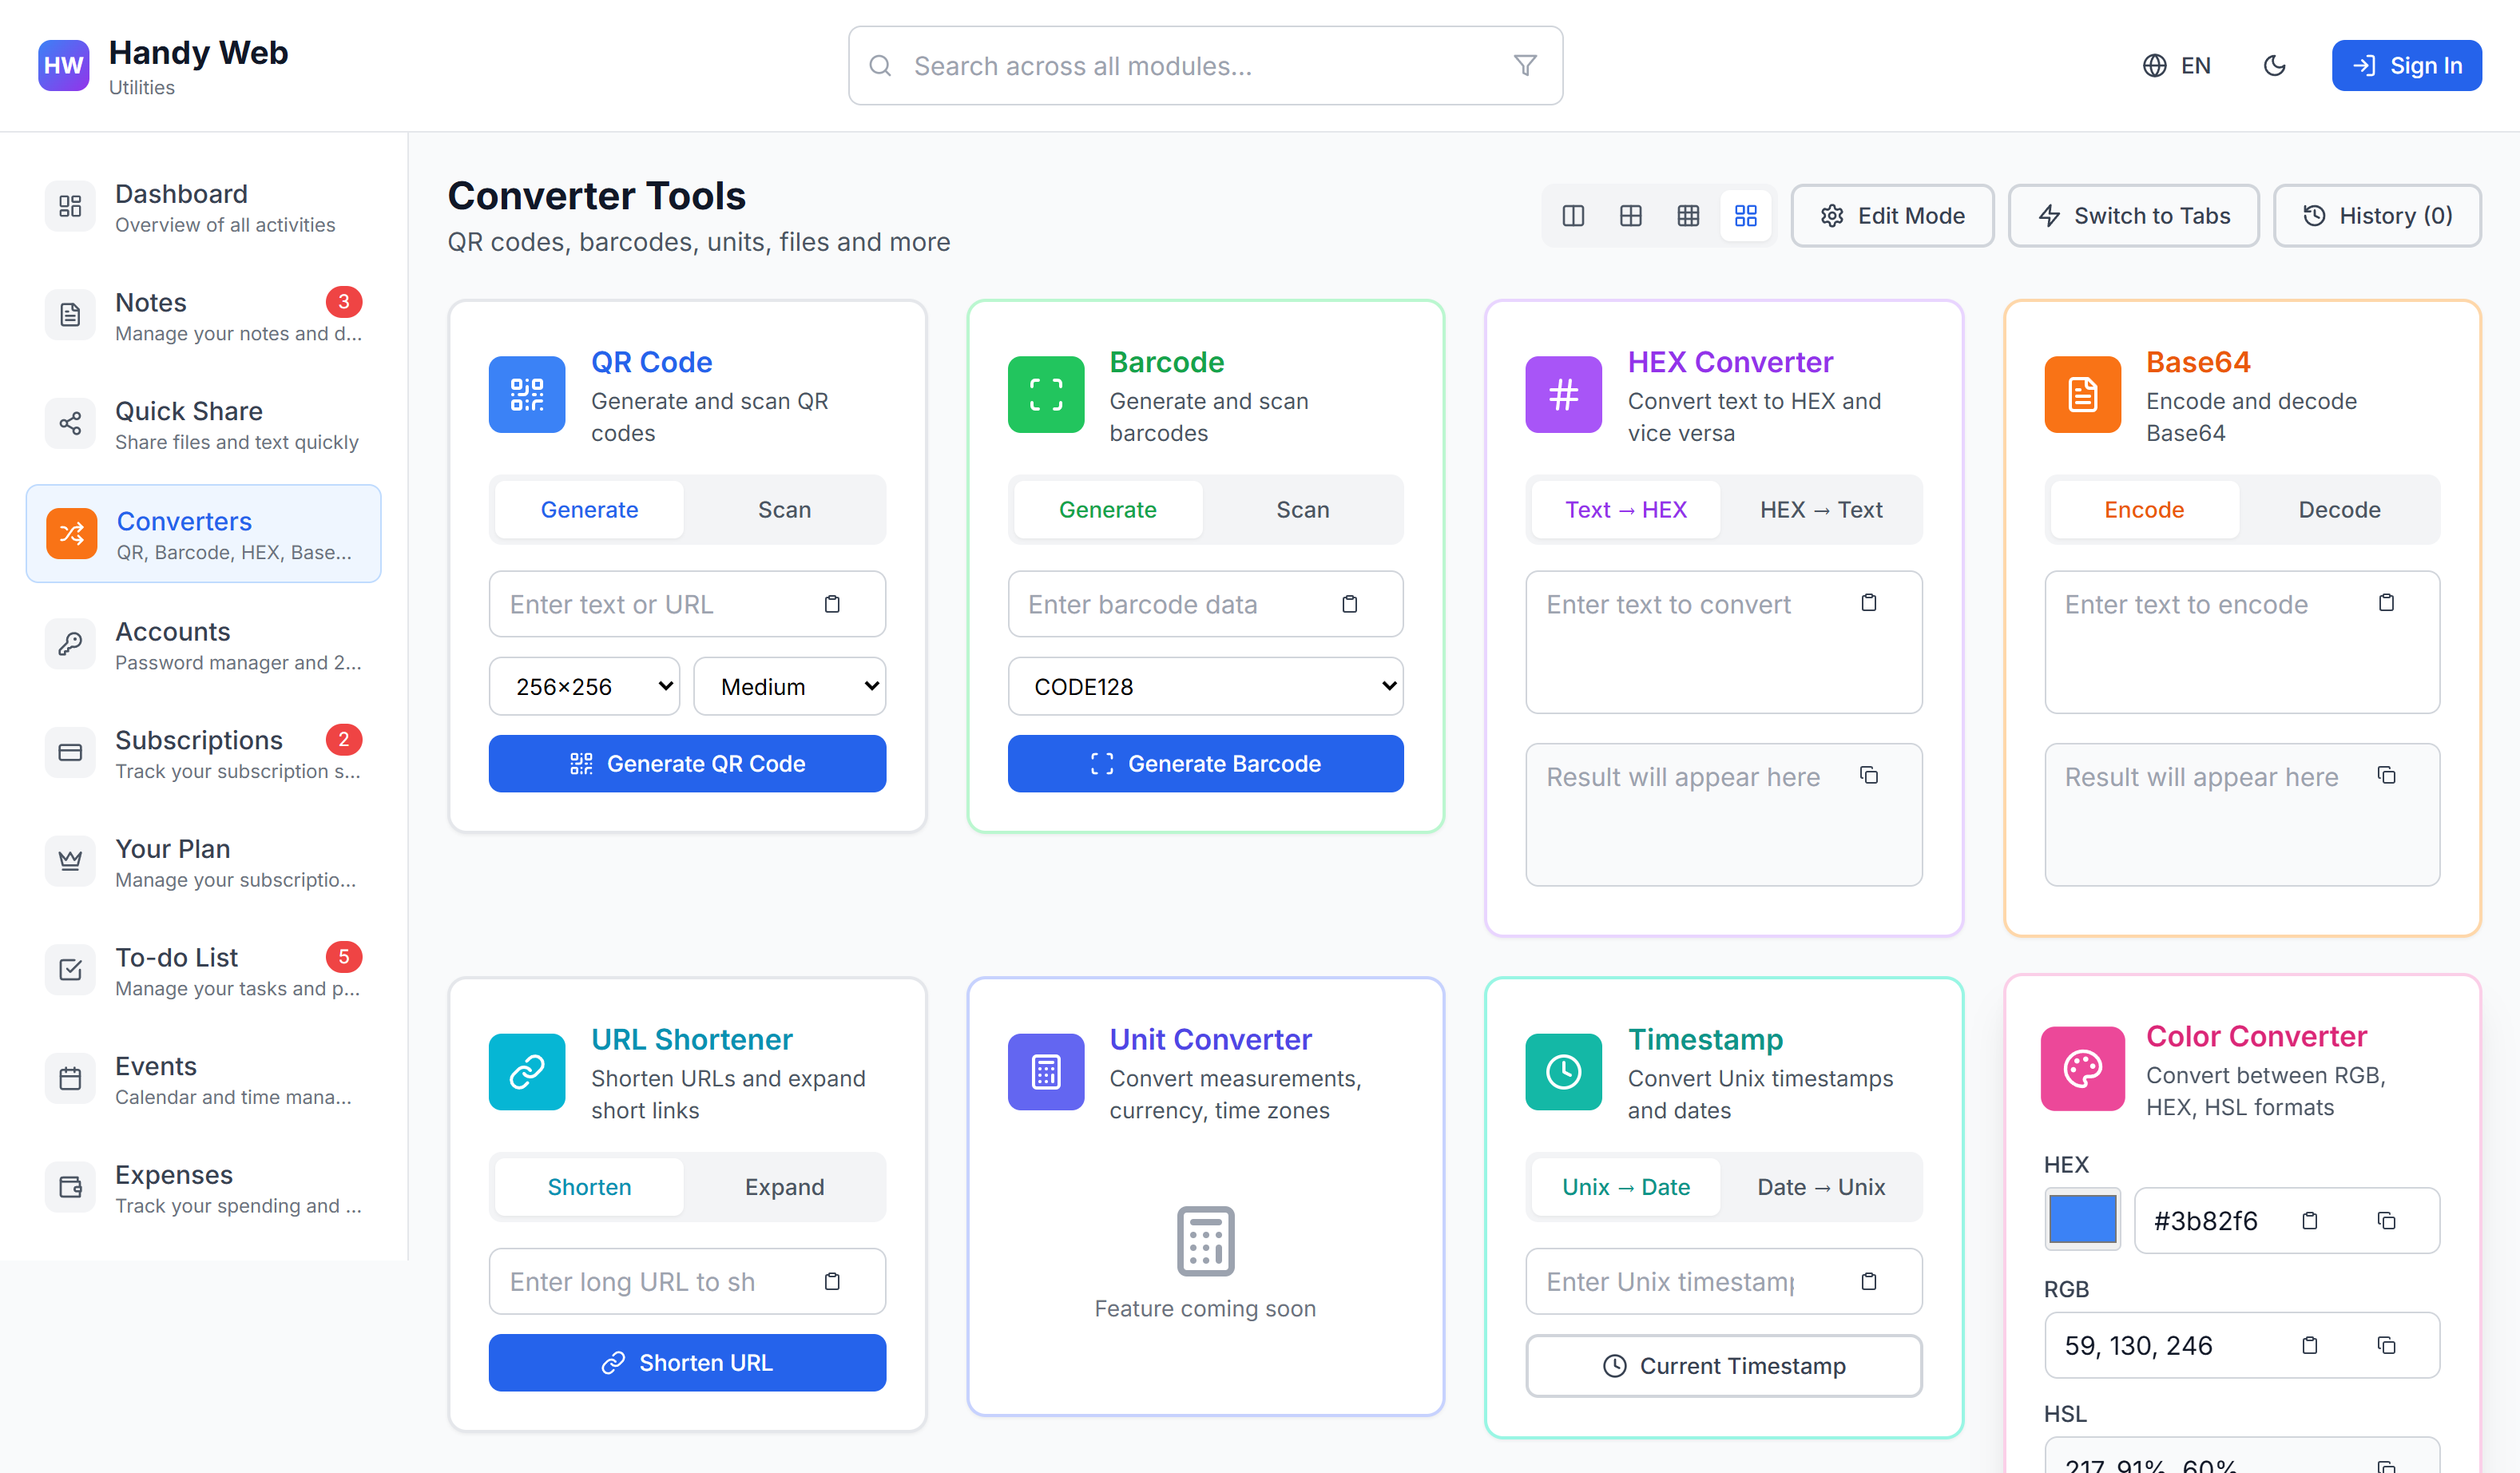Switch the QR Code card to Scan
This screenshot has width=2520, height=1473.
coord(784,510)
